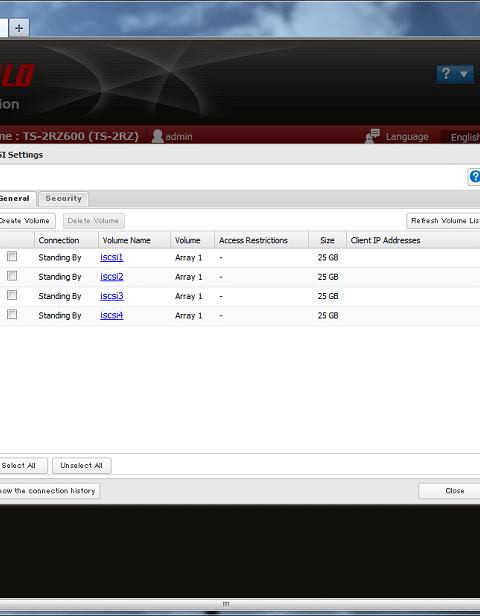
Task: Check the box for the iscsi2 row
Action: click(12, 276)
